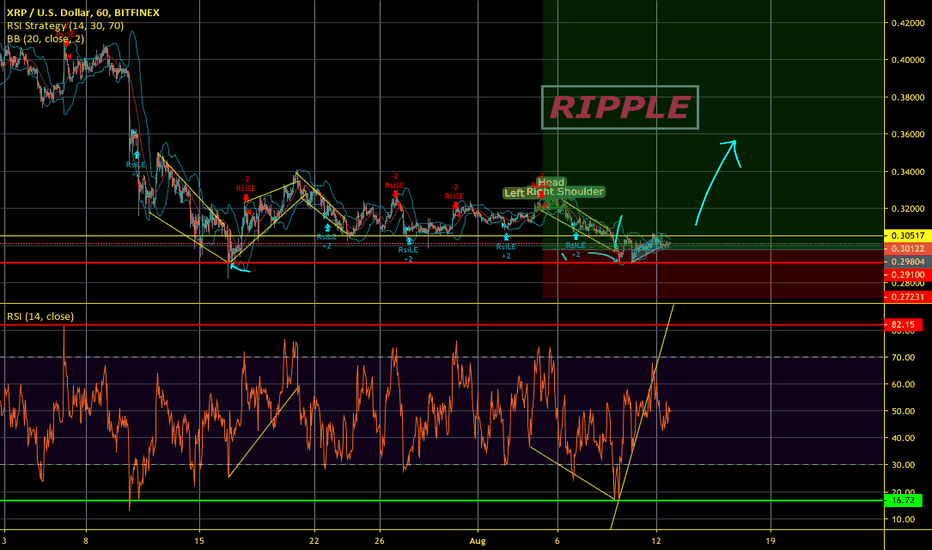932x550 pixels.
Task: Click the RSI (14, close) pane label
Action: pyautogui.click(x=40, y=316)
